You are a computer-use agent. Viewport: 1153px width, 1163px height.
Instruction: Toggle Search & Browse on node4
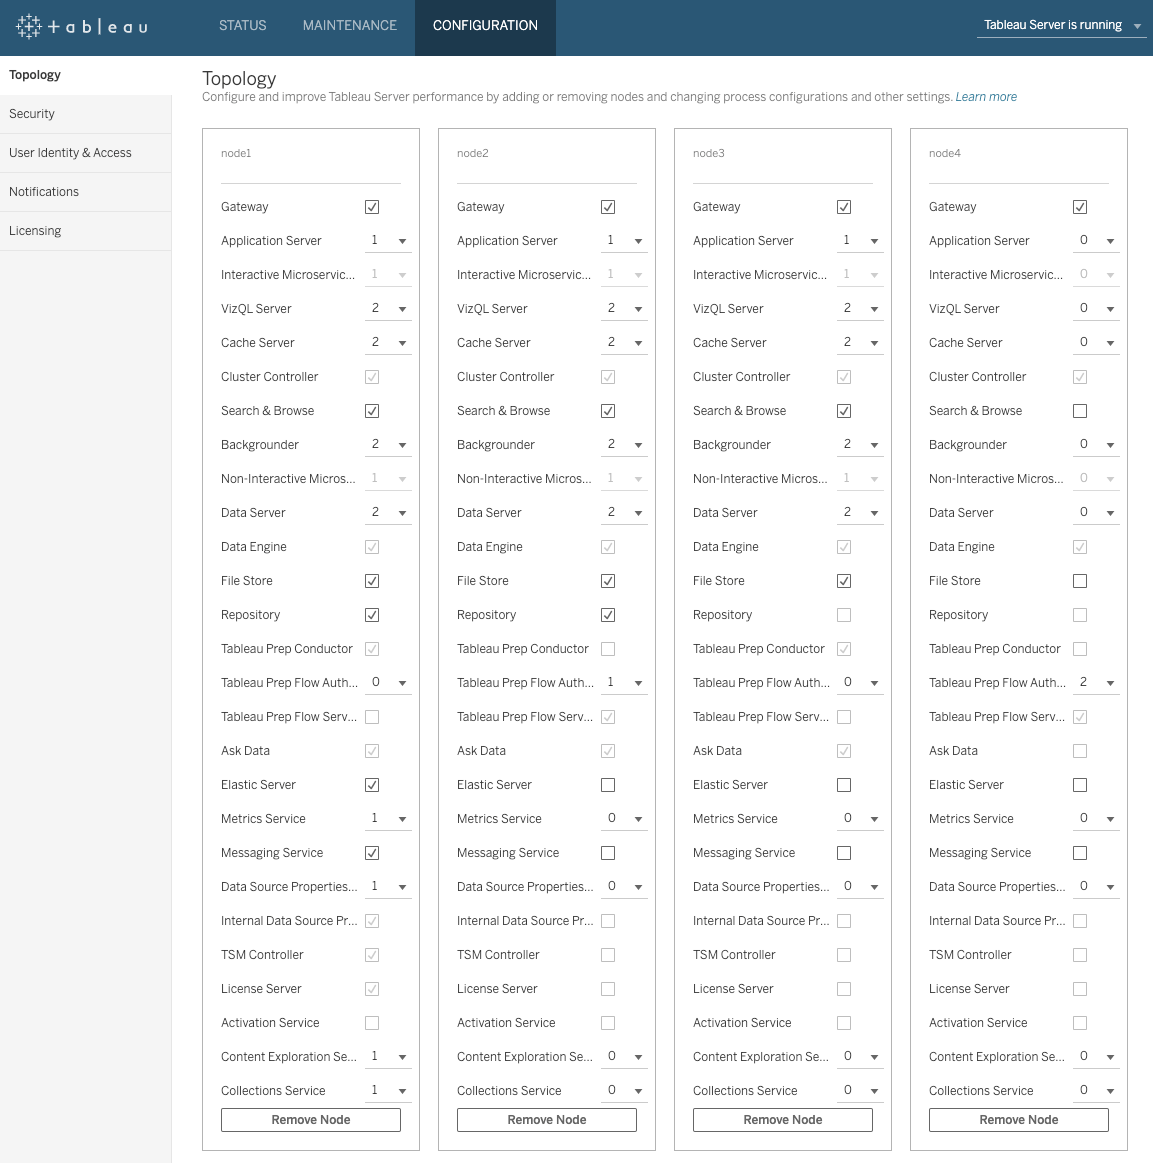pos(1080,411)
